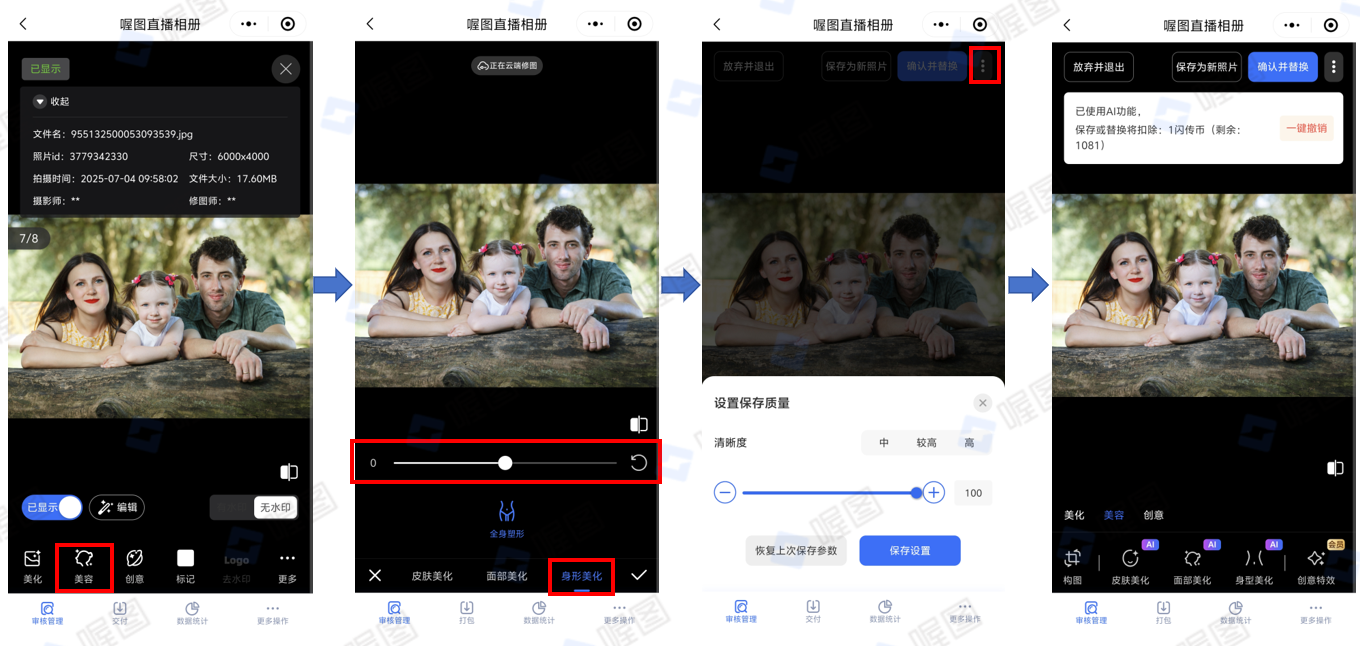Close photo info overlay with round X
The width and height of the screenshot is (1360, 646).
(286, 69)
